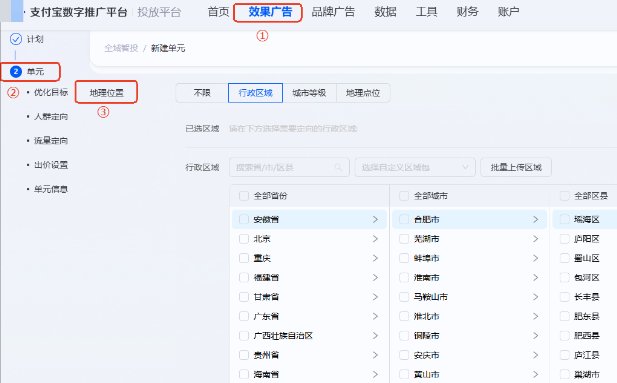Click 全域智投 breadcrumb link
Viewport: 617px width, 383px height.
click(x=121, y=48)
